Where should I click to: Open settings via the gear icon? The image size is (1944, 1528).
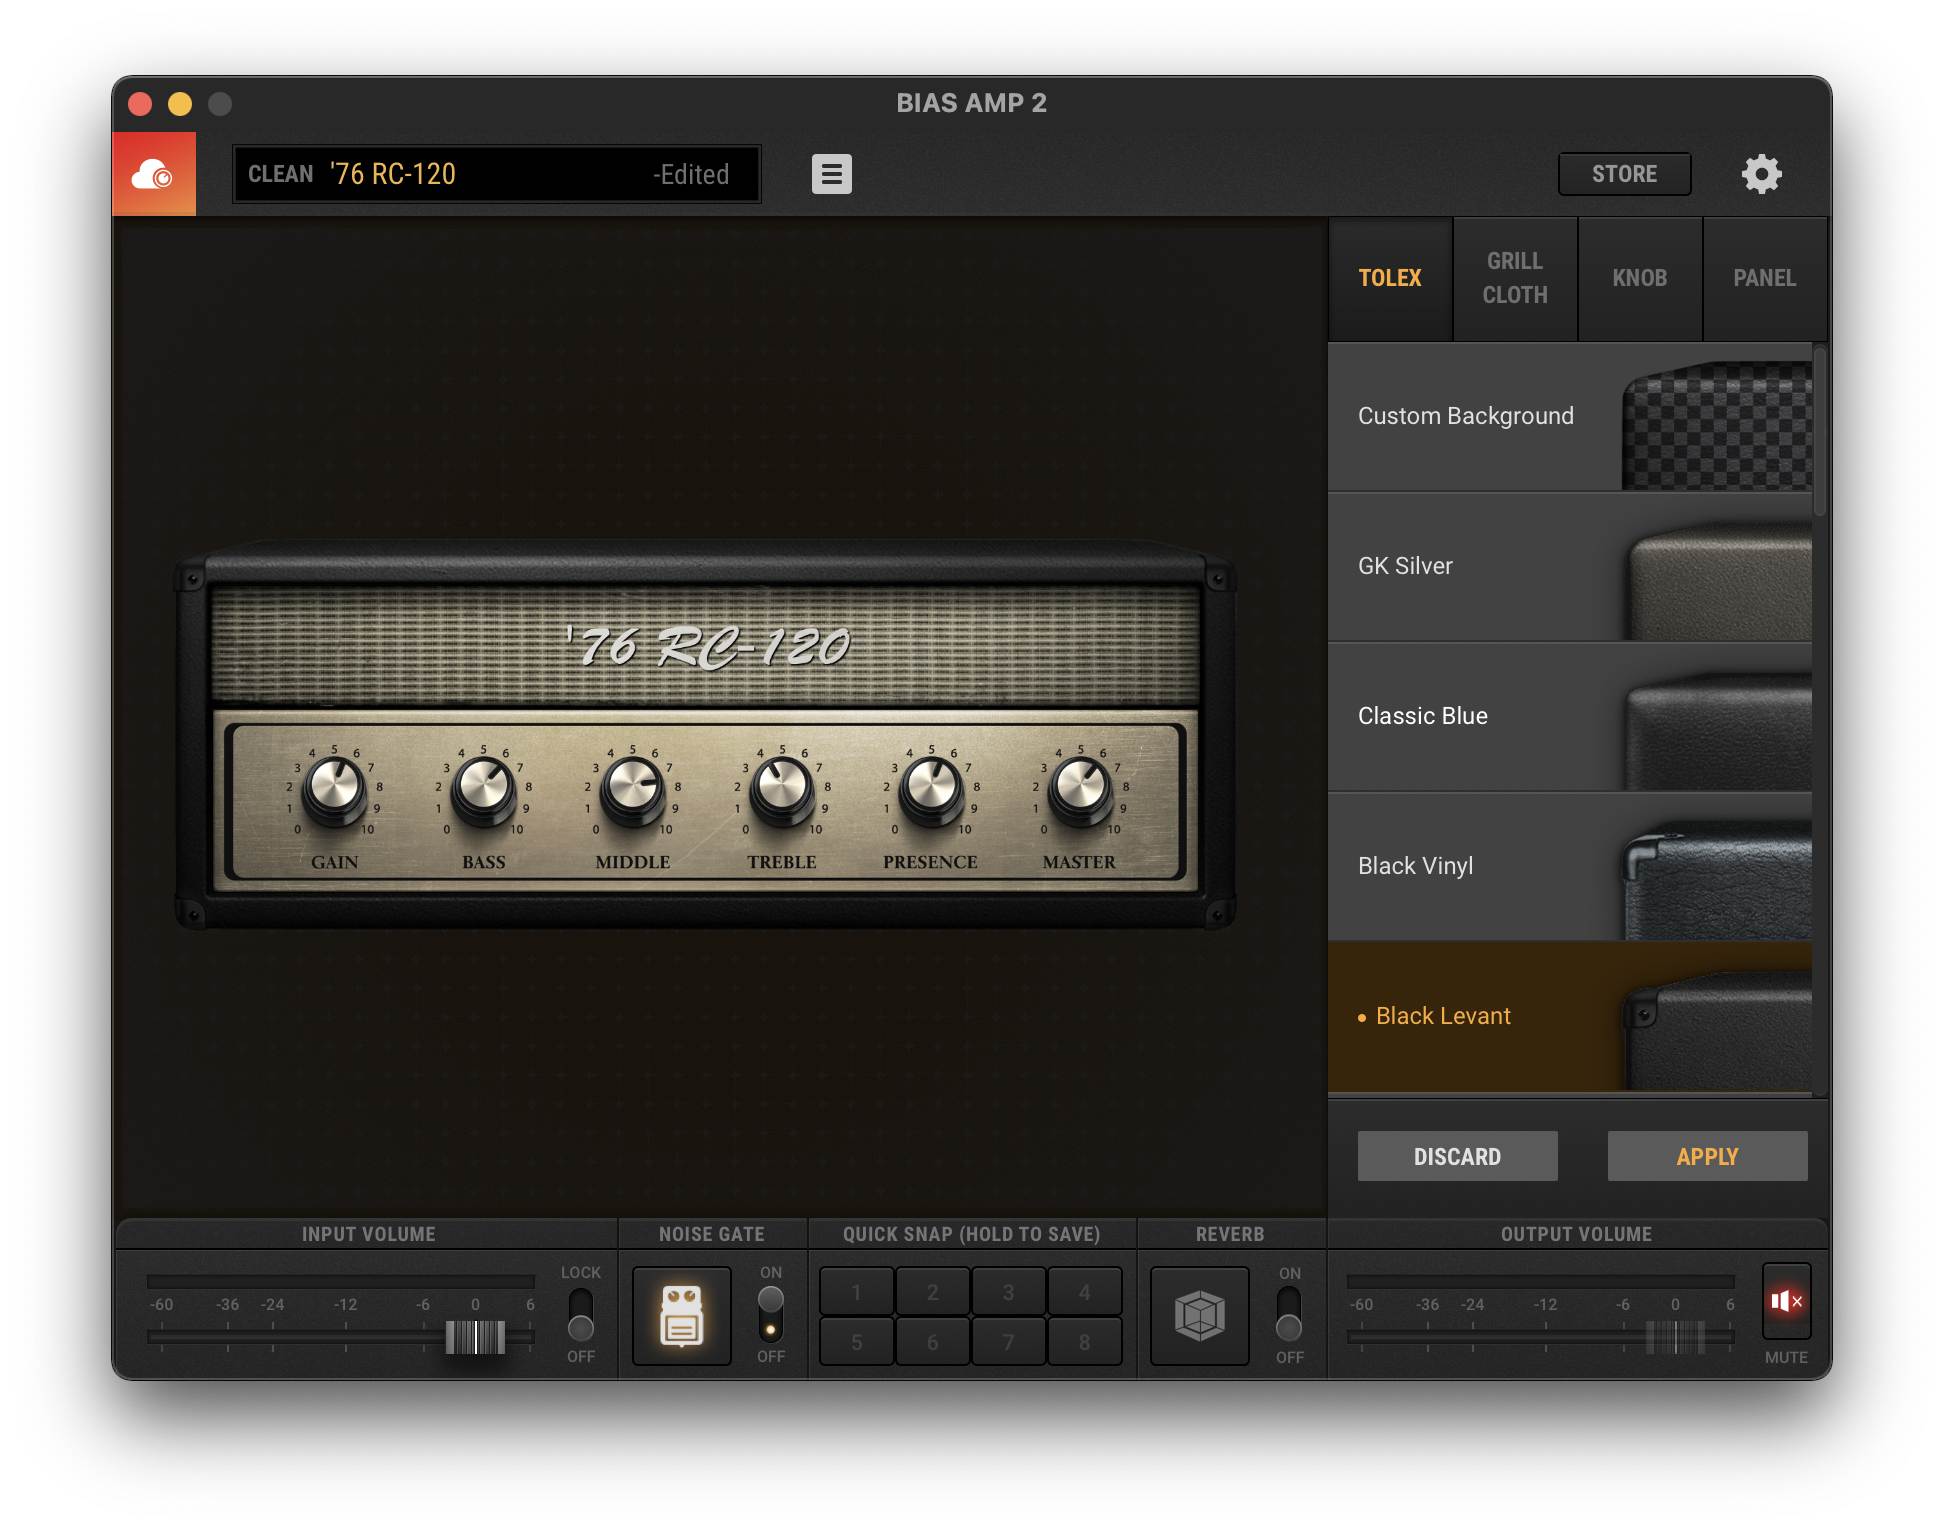coord(1761,174)
